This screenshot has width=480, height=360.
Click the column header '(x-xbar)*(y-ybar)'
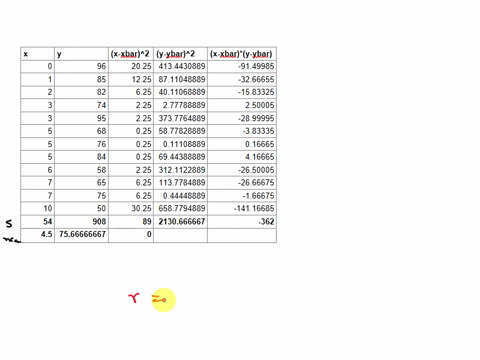241,54
